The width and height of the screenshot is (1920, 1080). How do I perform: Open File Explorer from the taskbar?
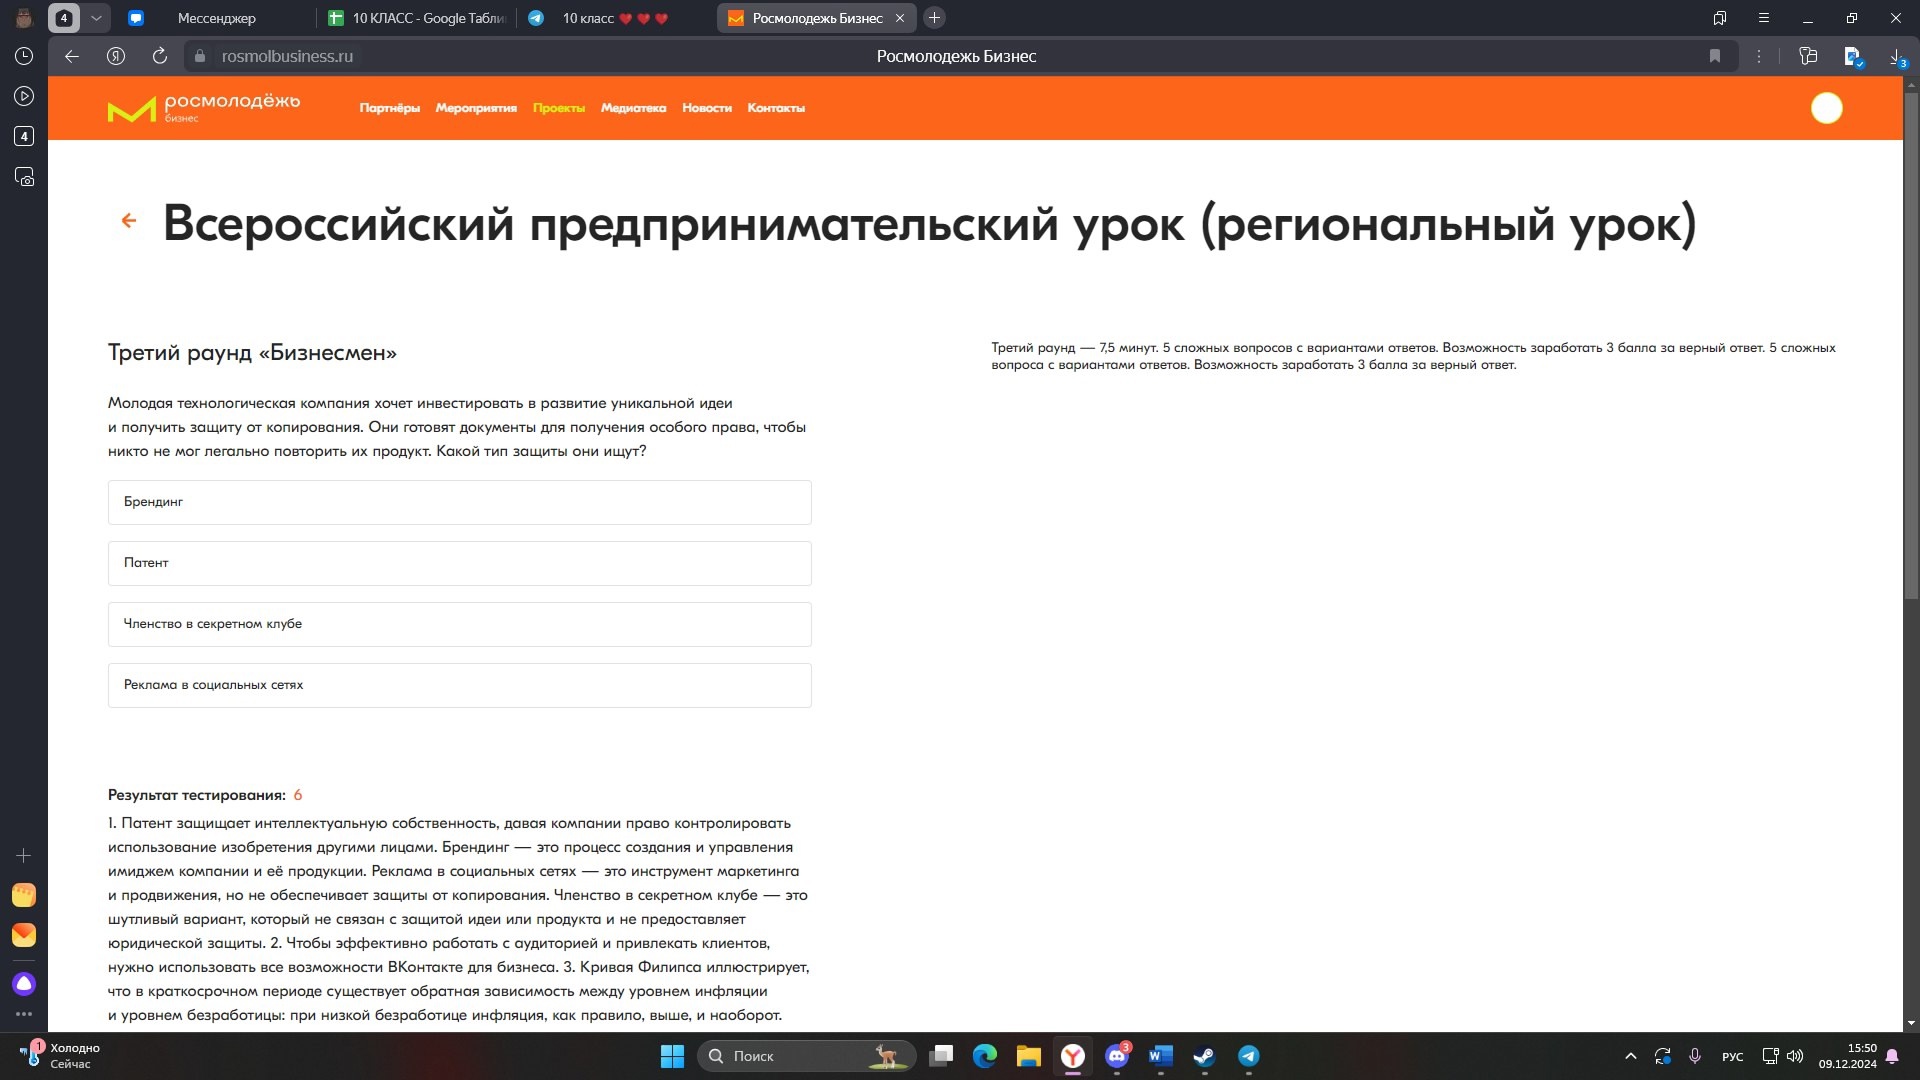tap(1029, 1056)
